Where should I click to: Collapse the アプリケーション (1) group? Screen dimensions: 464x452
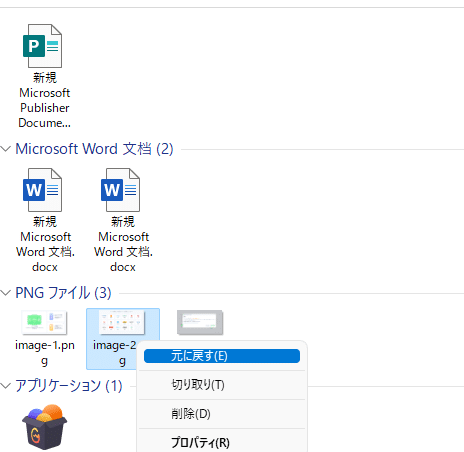point(6,386)
